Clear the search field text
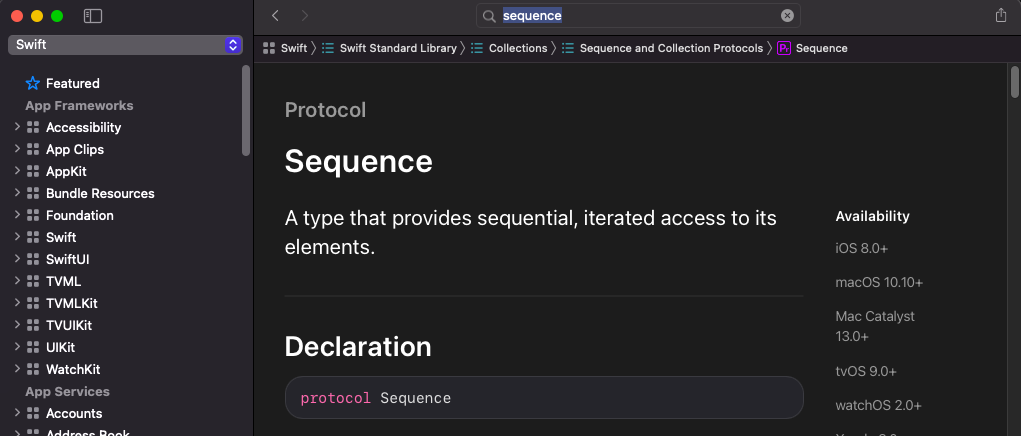This screenshot has height=436, width=1021. pos(787,16)
